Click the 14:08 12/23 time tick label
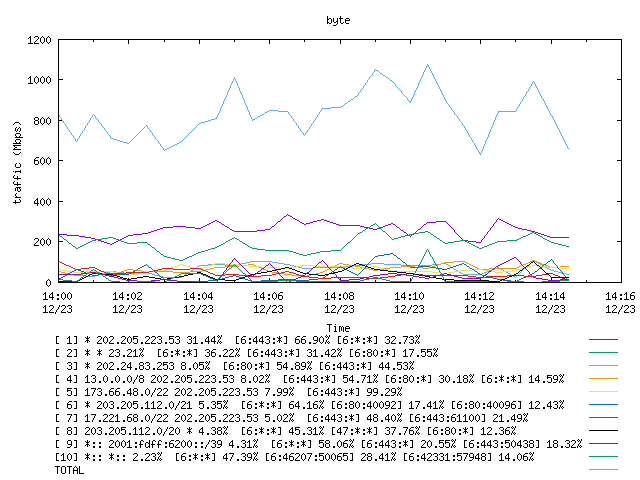640x480 pixels. 339,302
